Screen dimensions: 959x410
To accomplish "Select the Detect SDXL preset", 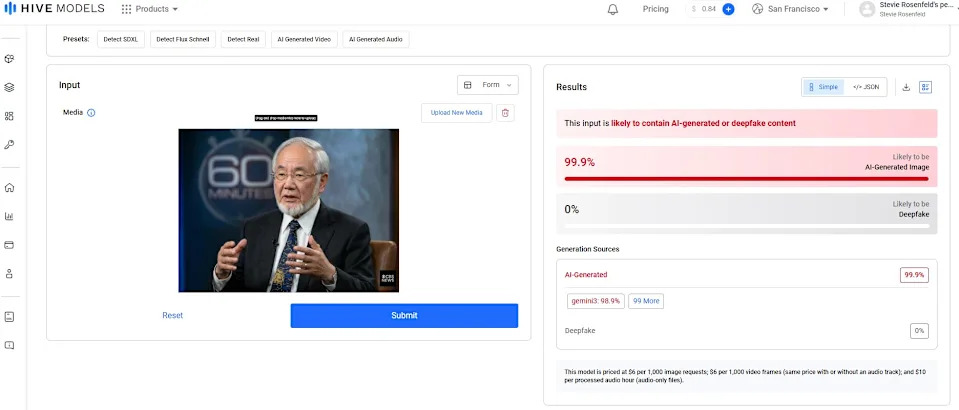I will [120, 39].
